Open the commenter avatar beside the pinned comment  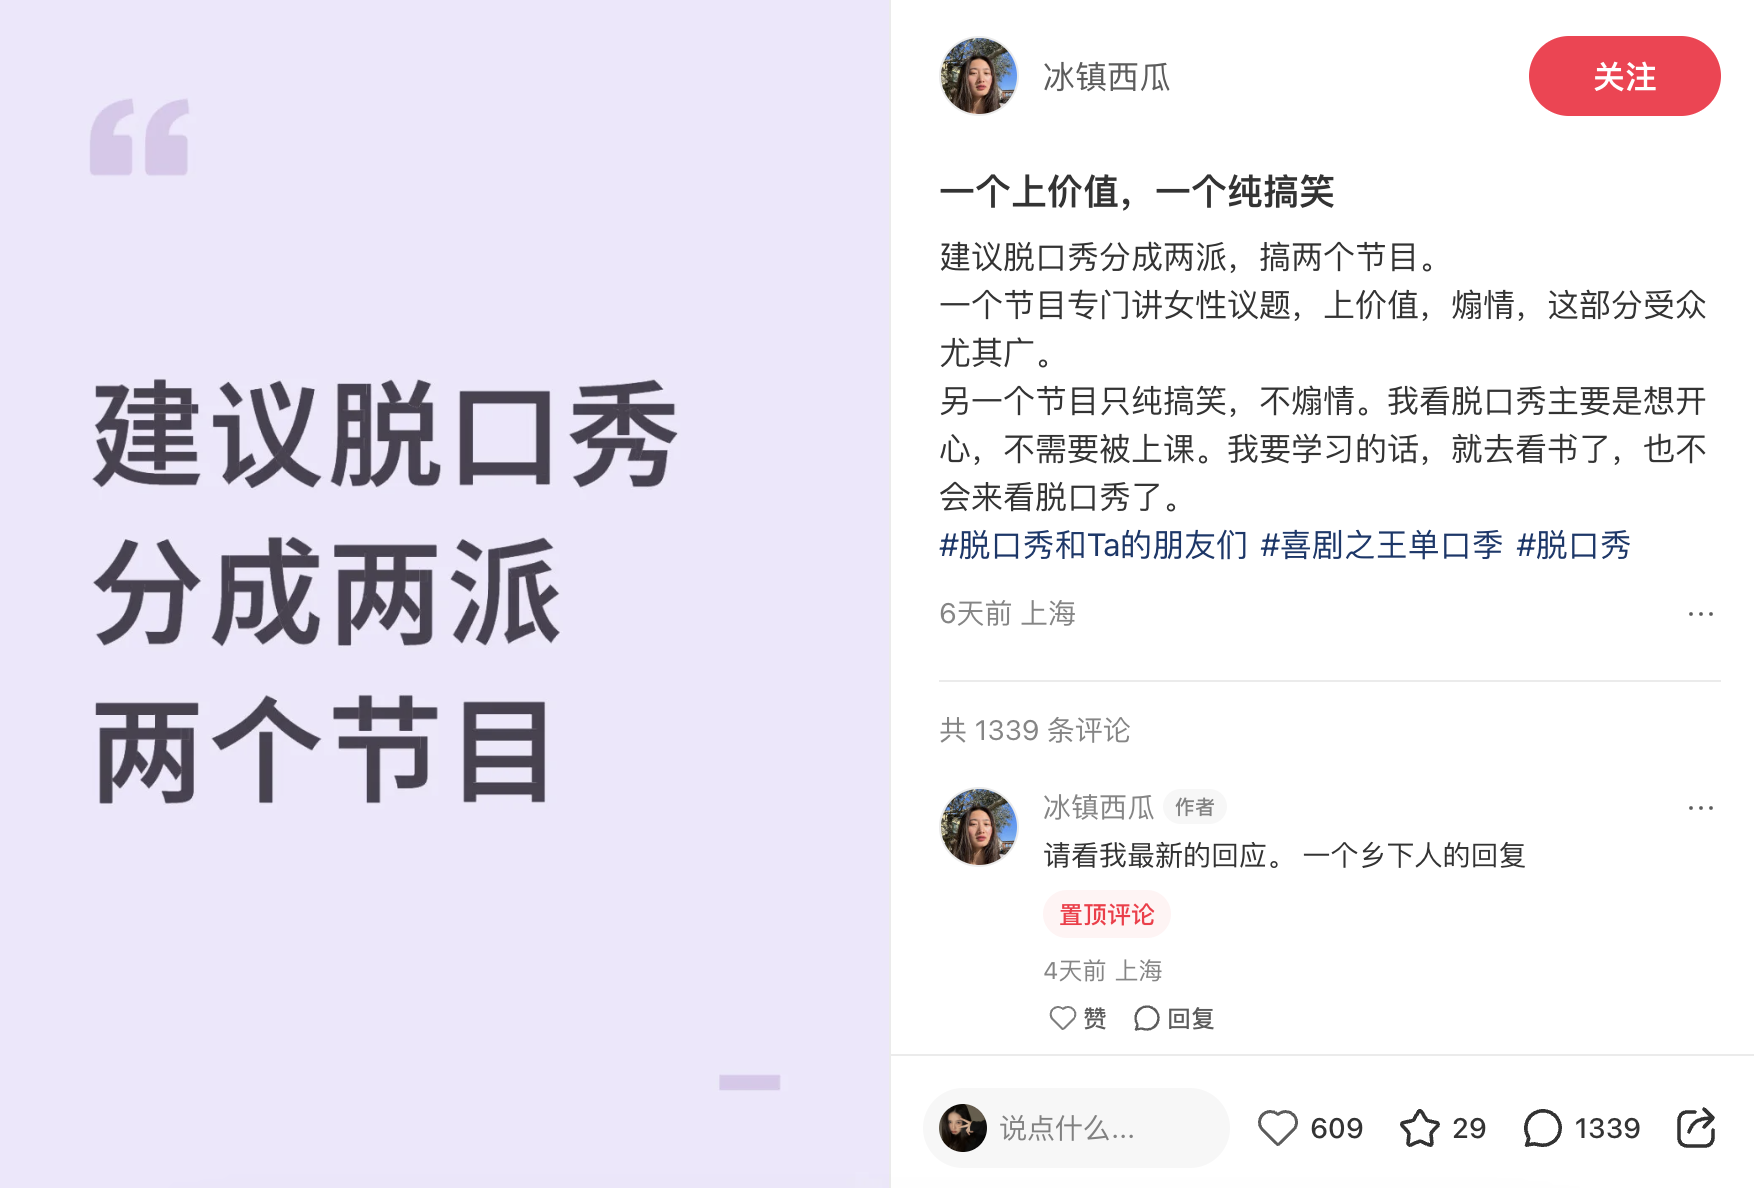tap(978, 827)
